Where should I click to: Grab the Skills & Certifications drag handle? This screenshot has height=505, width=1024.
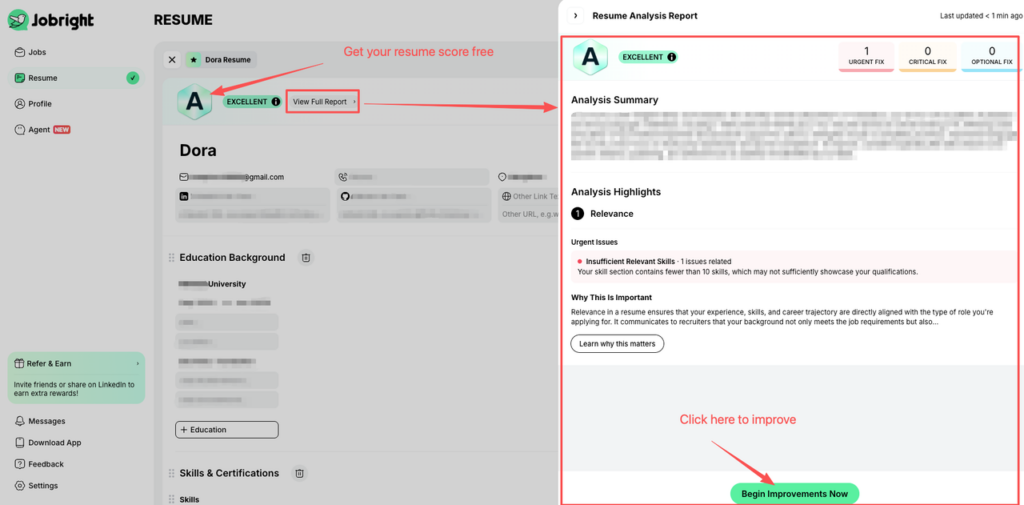click(x=172, y=473)
